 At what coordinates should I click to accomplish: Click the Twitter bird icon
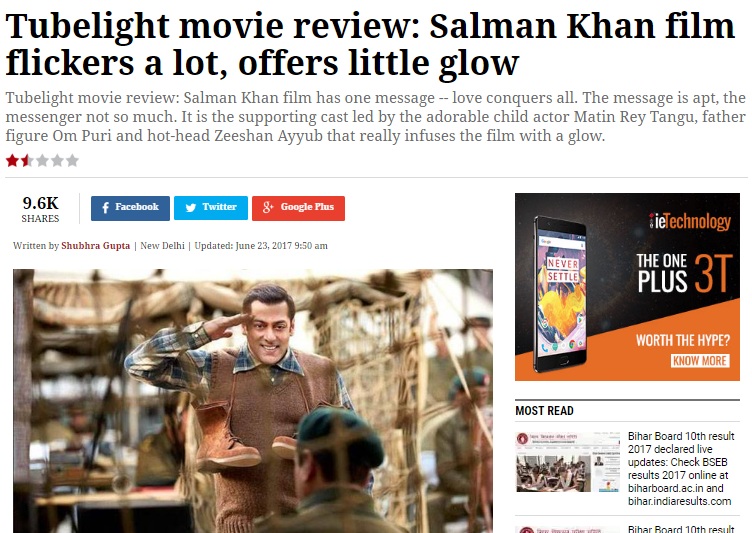coord(191,208)
